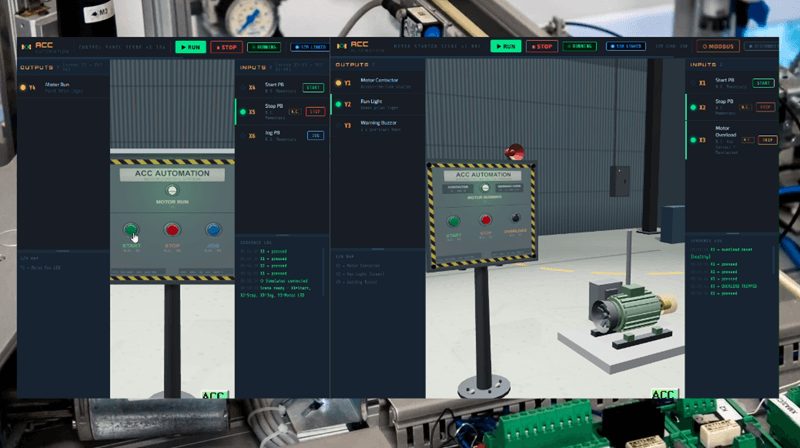Viewport: 800px width, 448px height.
Task: Click TRIP button for X3 Motor Overload
Action: tap(767, 140)
